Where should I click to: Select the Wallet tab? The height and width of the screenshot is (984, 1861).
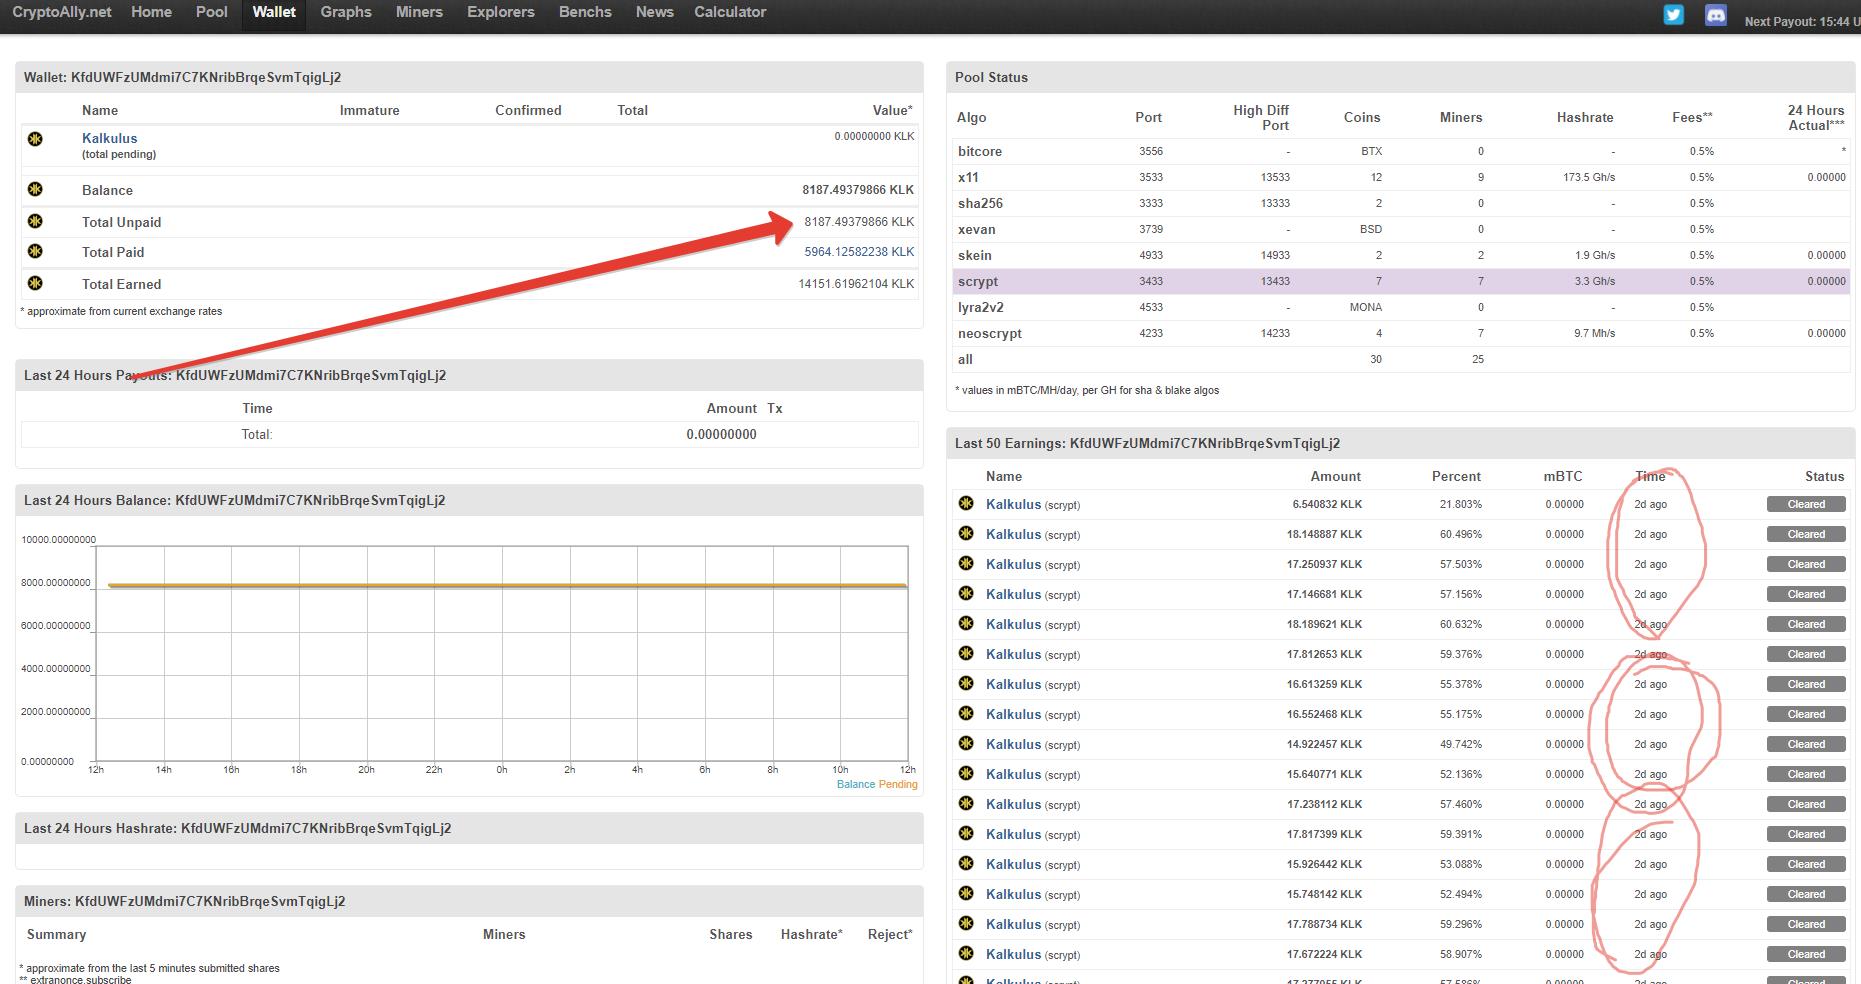[274, 12]
